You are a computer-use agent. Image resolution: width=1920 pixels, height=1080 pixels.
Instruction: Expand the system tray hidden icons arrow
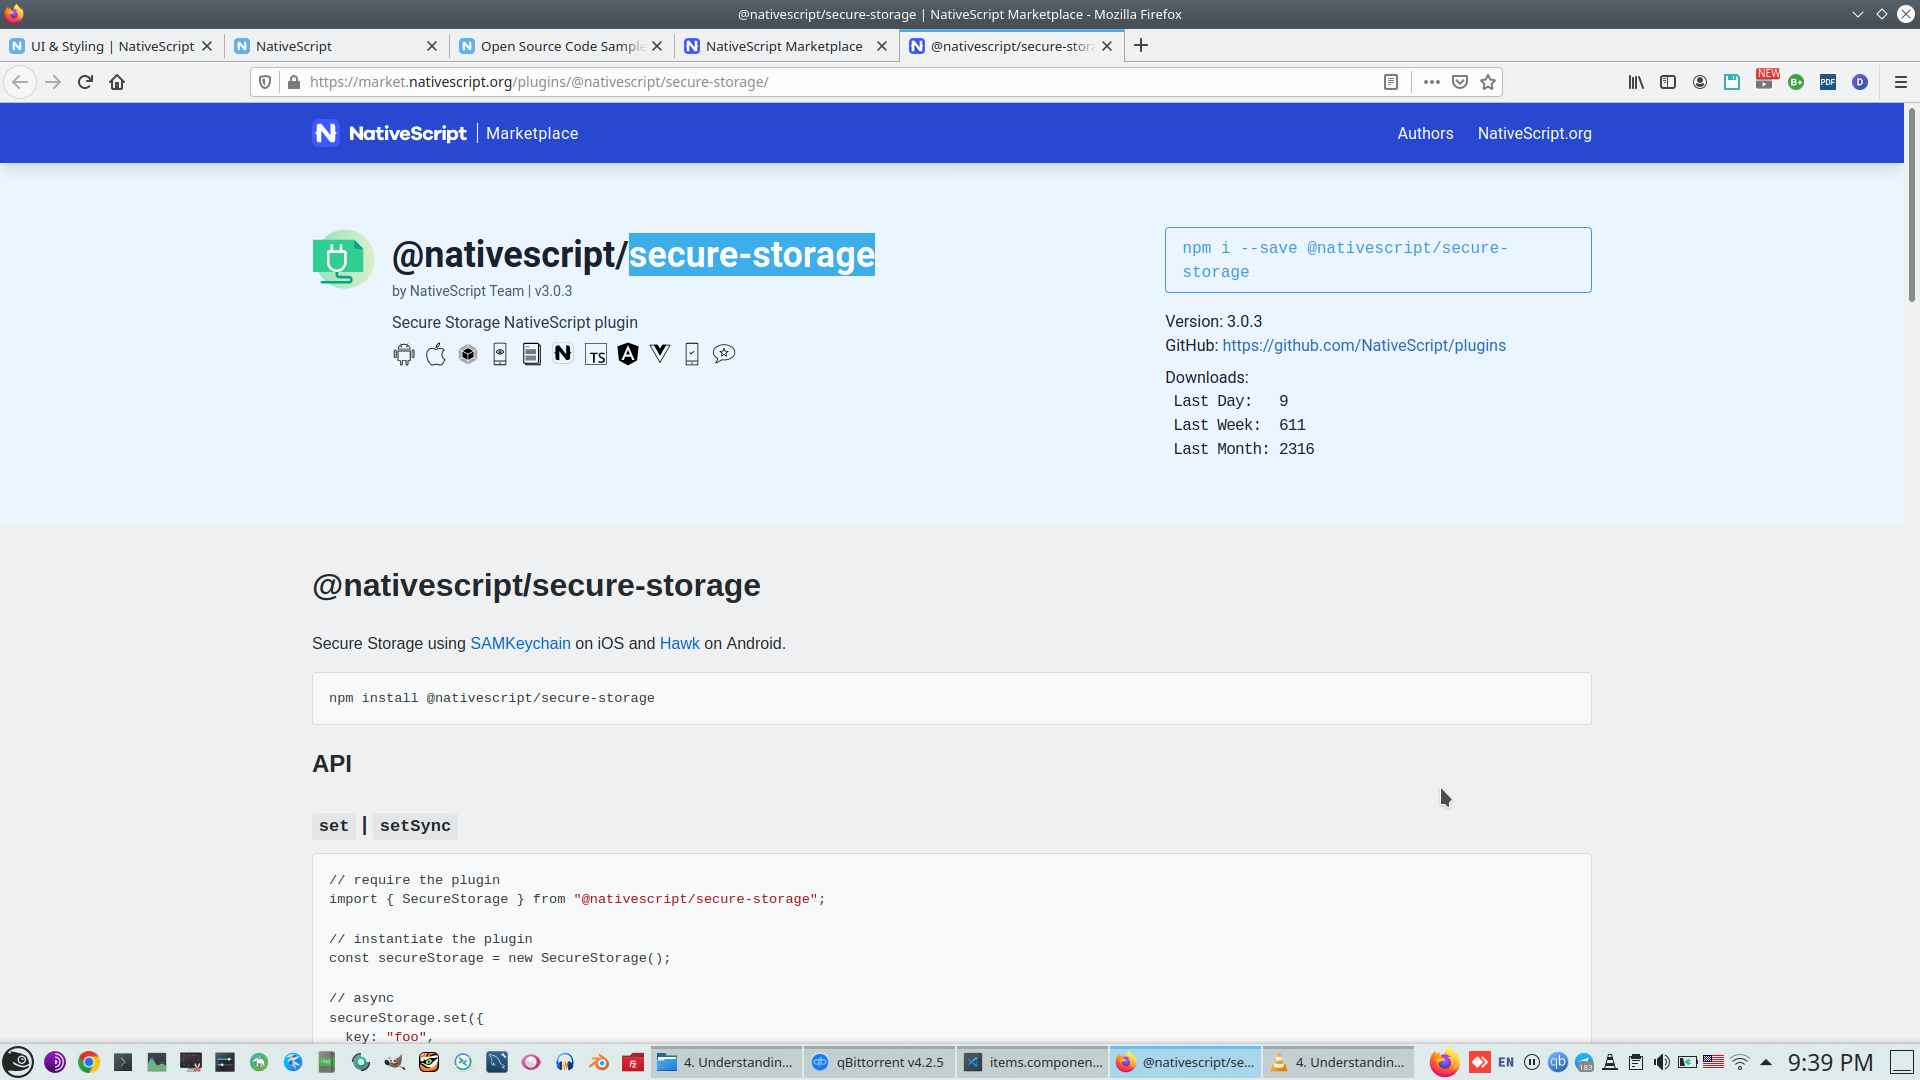pos(1766,1062)
